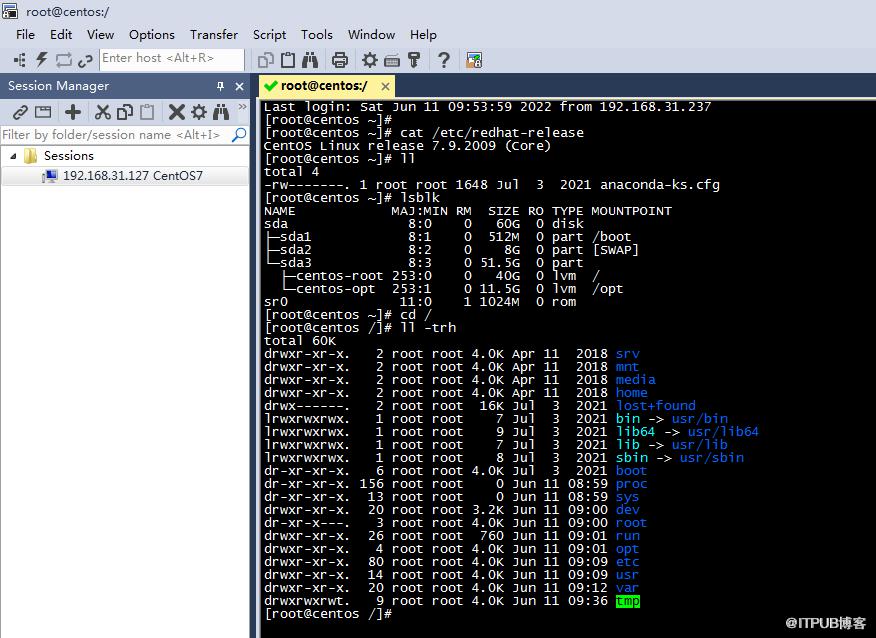Click the plus icon to add new session
This screenshot has height=638, width=876.
point(72,112)
